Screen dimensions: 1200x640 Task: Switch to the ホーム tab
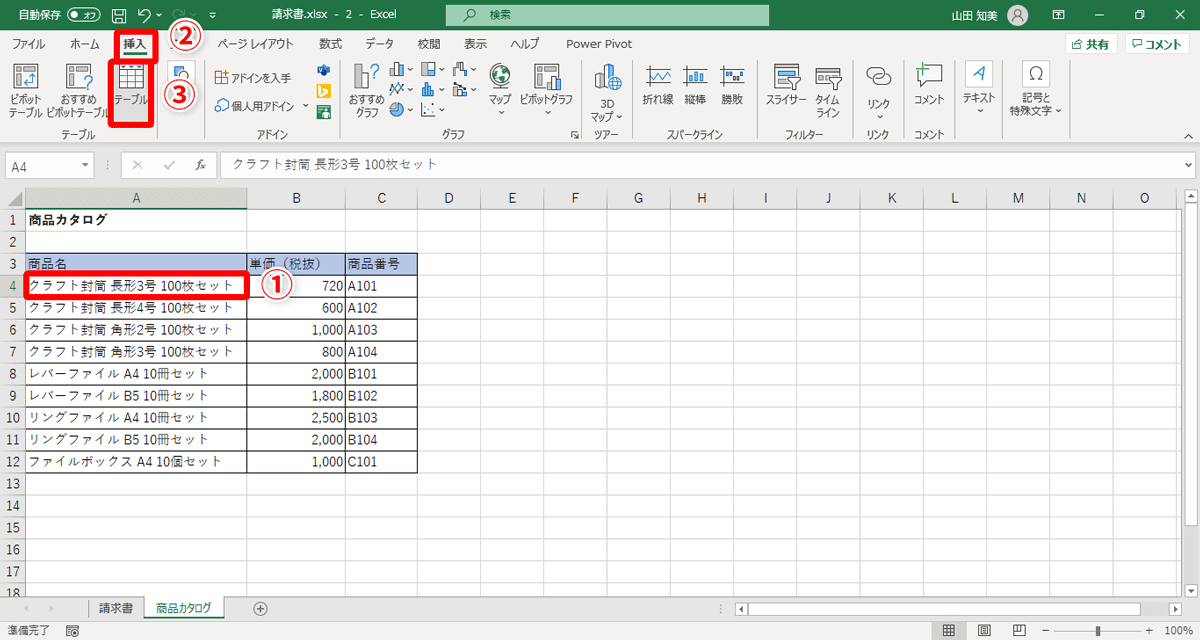pyautogui.click(x=85, y=44)
